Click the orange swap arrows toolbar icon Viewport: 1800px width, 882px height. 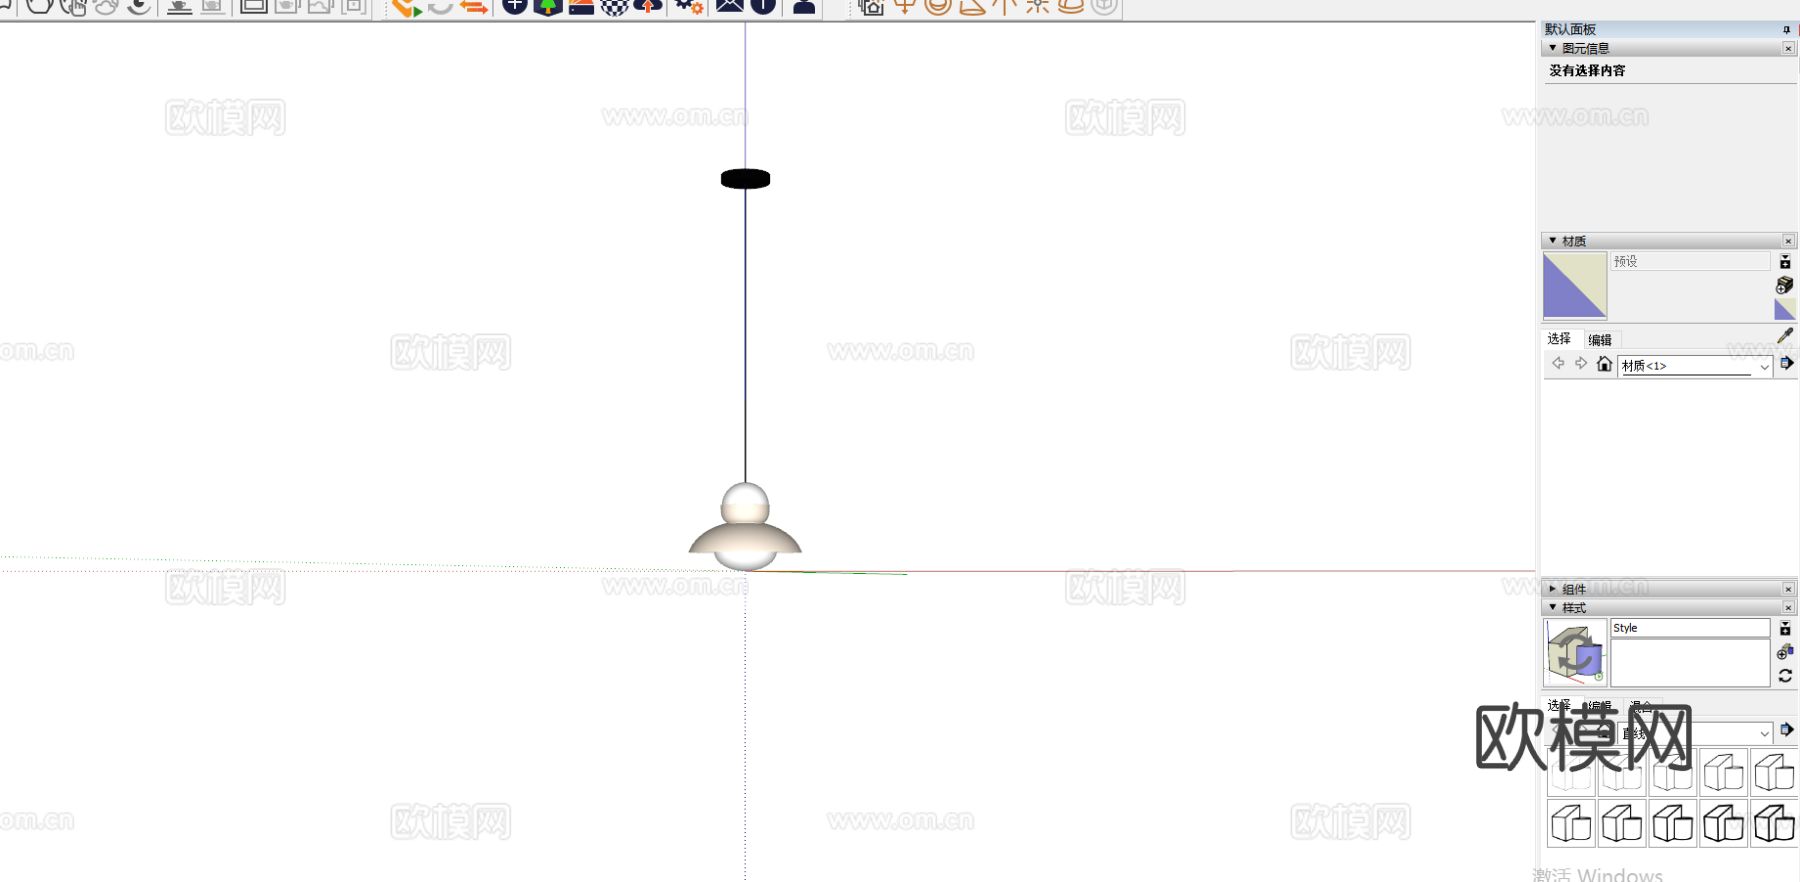pos(473,7)
